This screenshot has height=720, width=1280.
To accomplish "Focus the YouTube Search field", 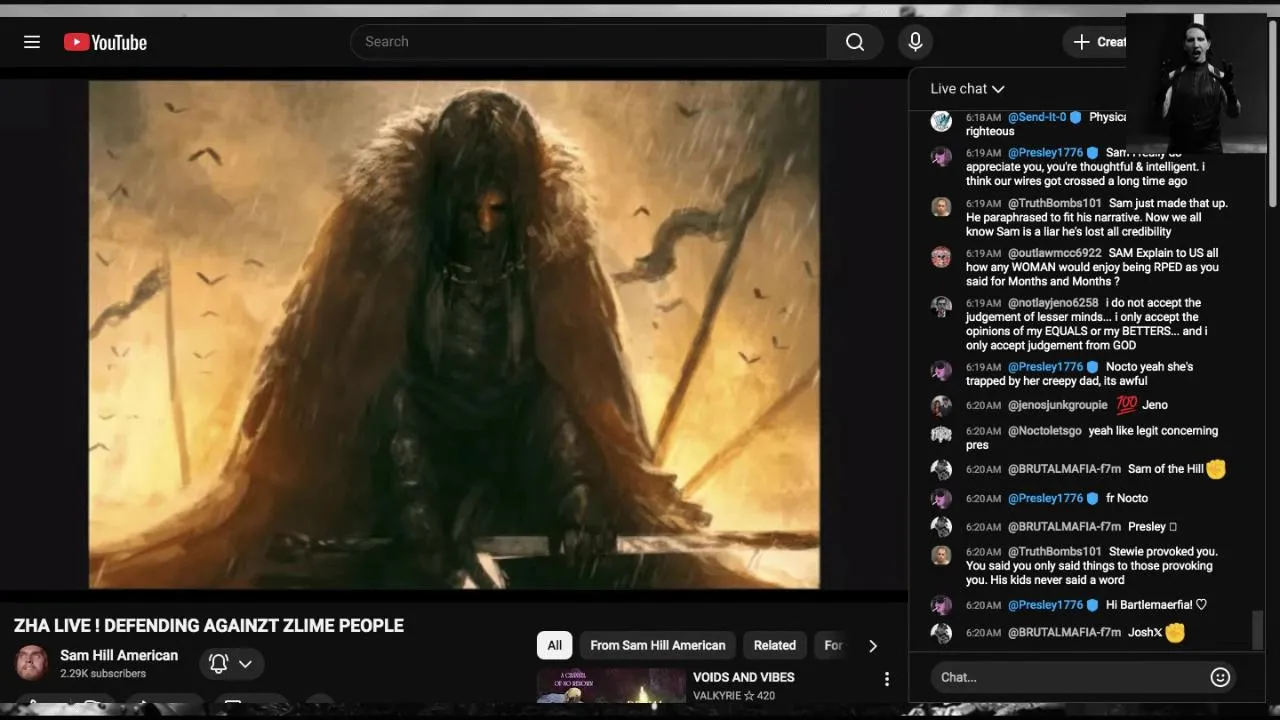I will point(589,42).
